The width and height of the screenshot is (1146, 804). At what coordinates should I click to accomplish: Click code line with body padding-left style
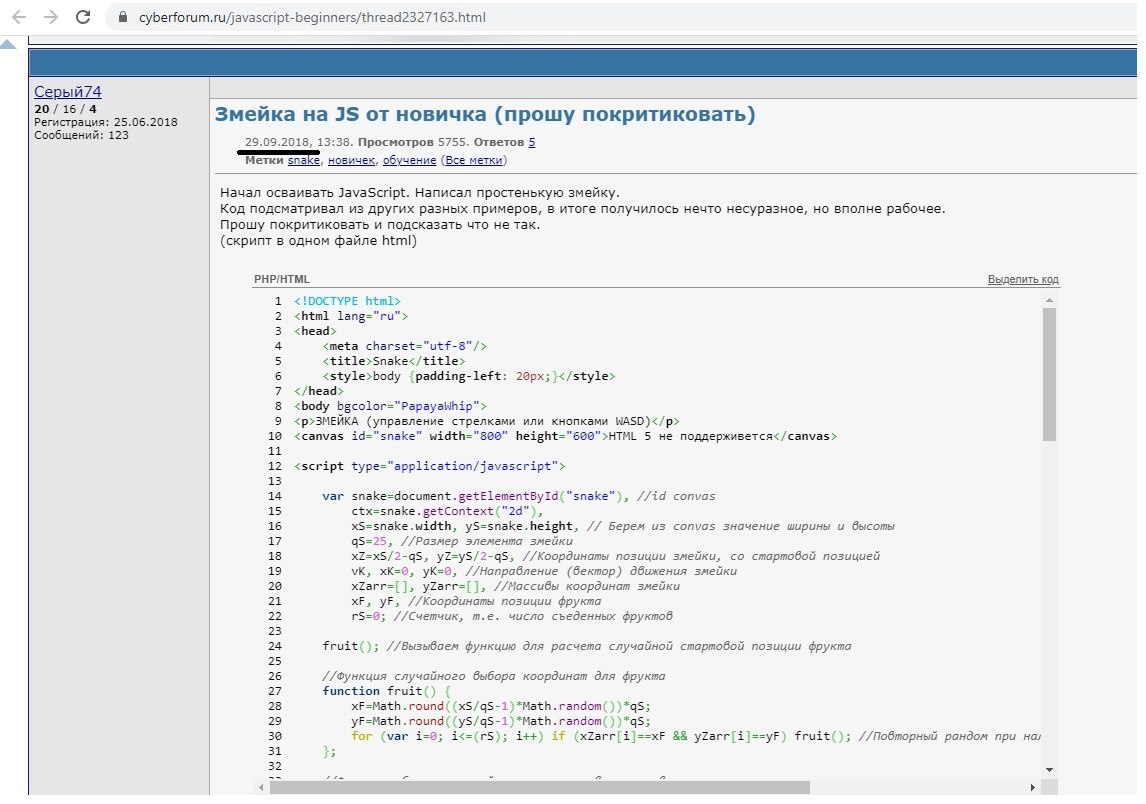[468, 376]
